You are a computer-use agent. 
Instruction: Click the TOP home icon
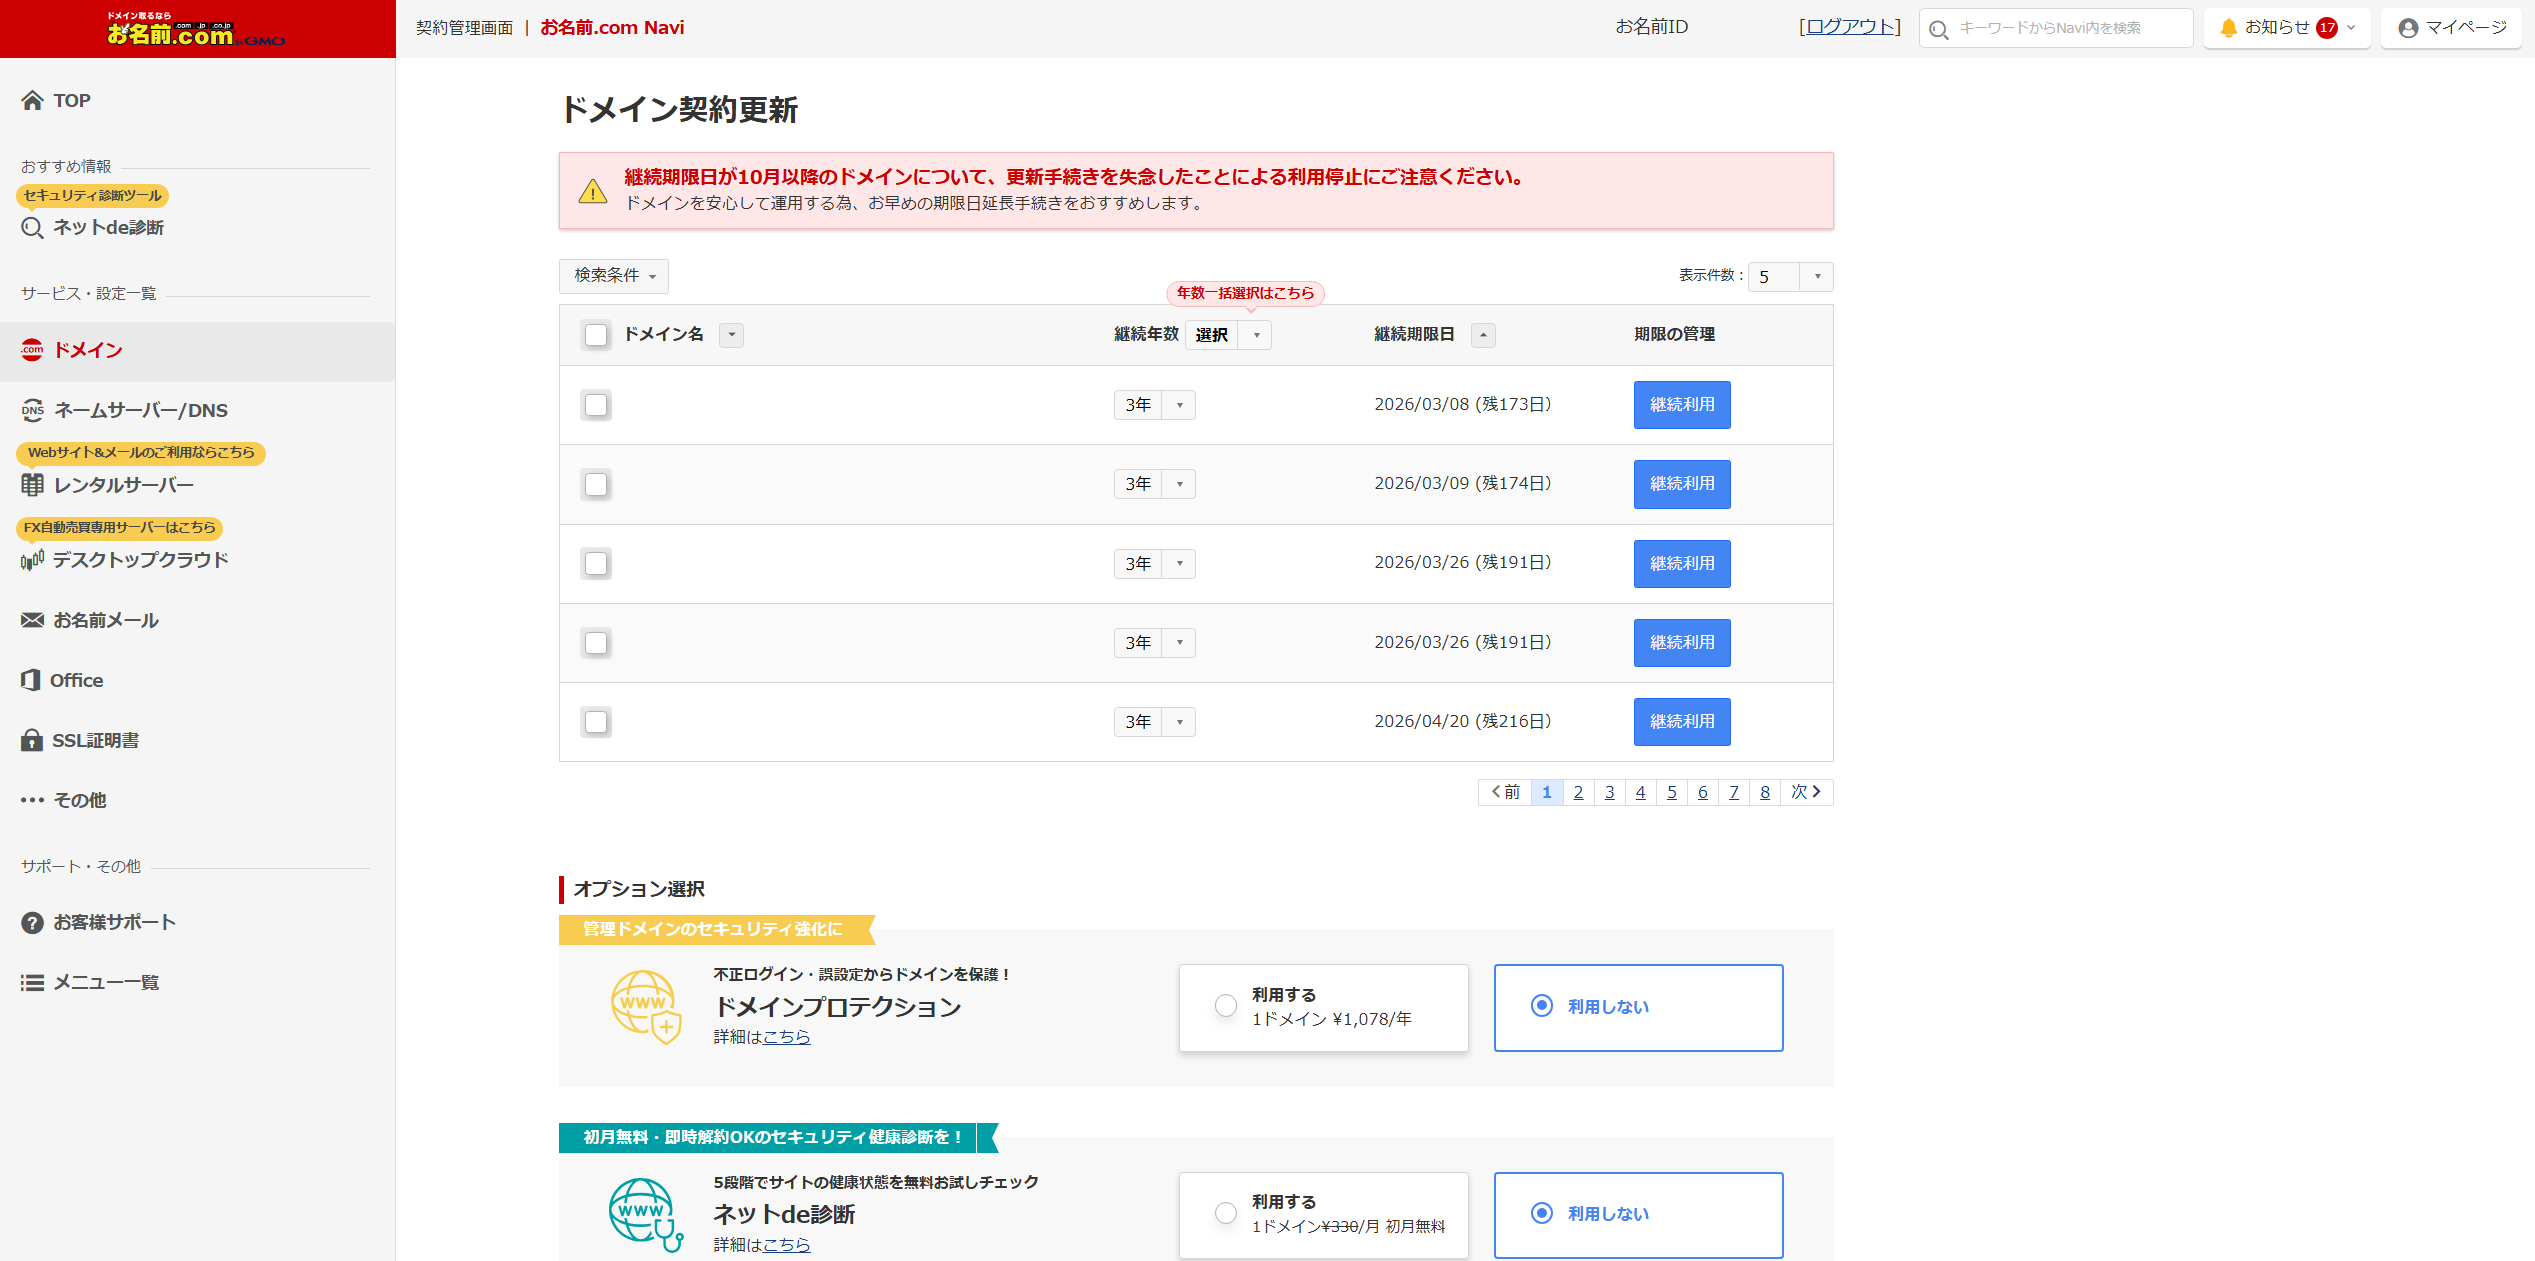tap(33, 101)
